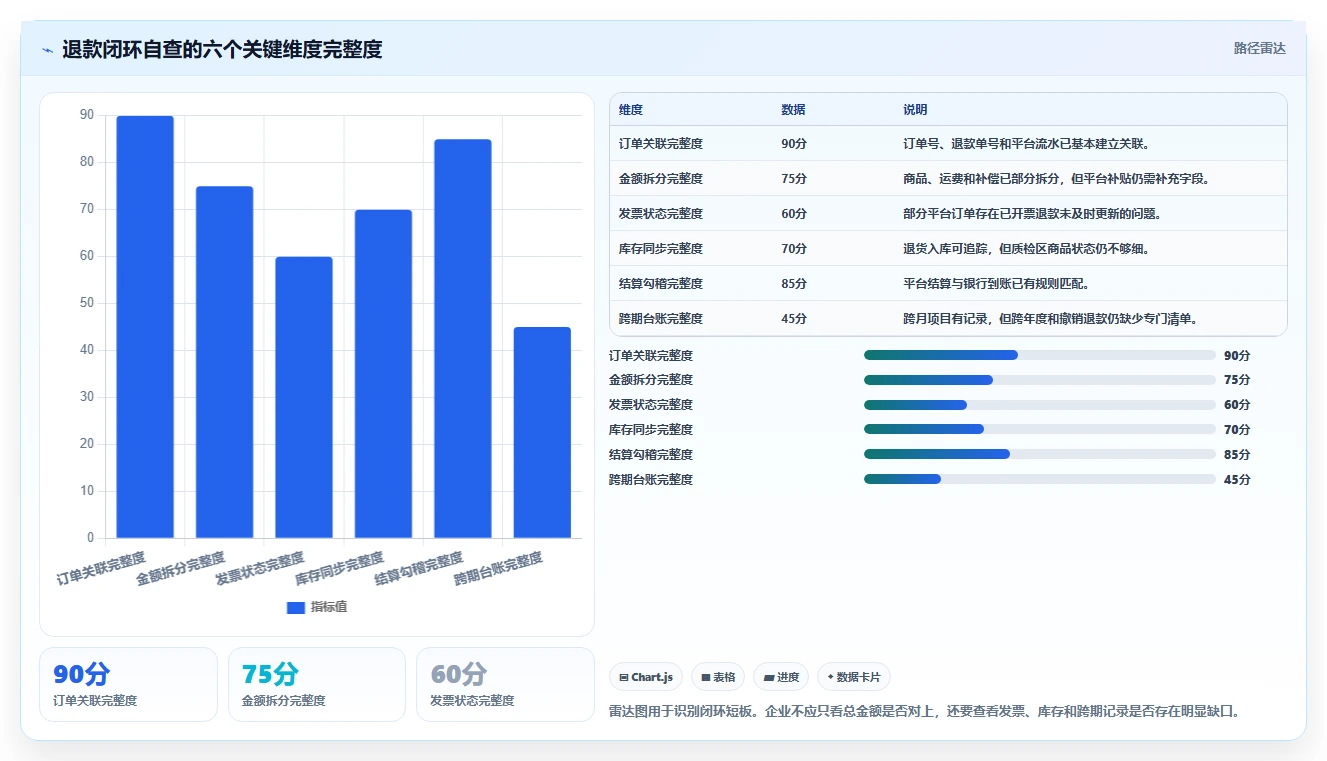Click the 维度 table column header
The height and width of the screenshot is (761, 1327).
point(631,110)
